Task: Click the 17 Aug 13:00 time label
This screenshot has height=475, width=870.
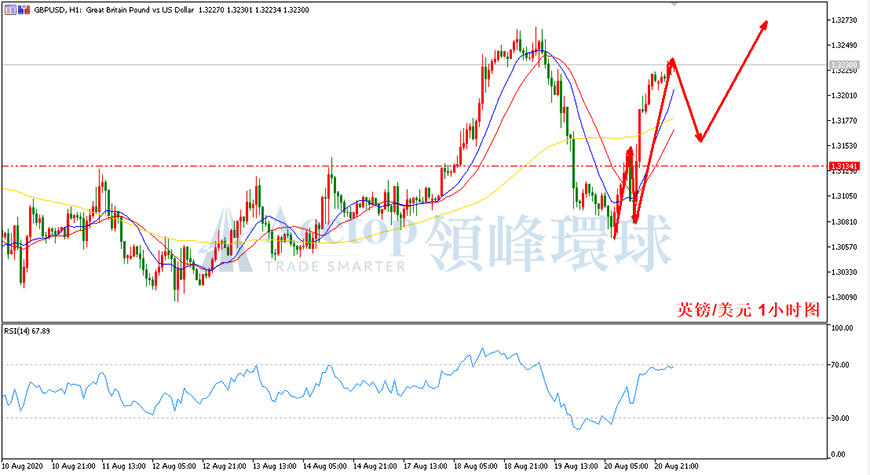Action: coord(426,466)
